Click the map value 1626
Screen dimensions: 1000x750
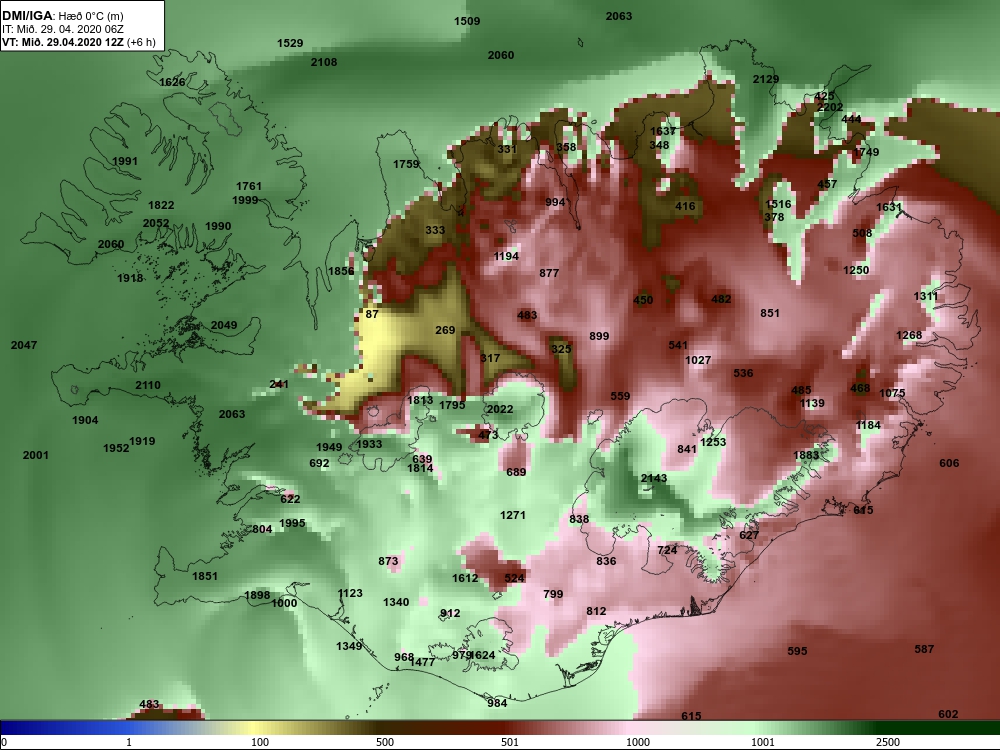pos(172,82)
